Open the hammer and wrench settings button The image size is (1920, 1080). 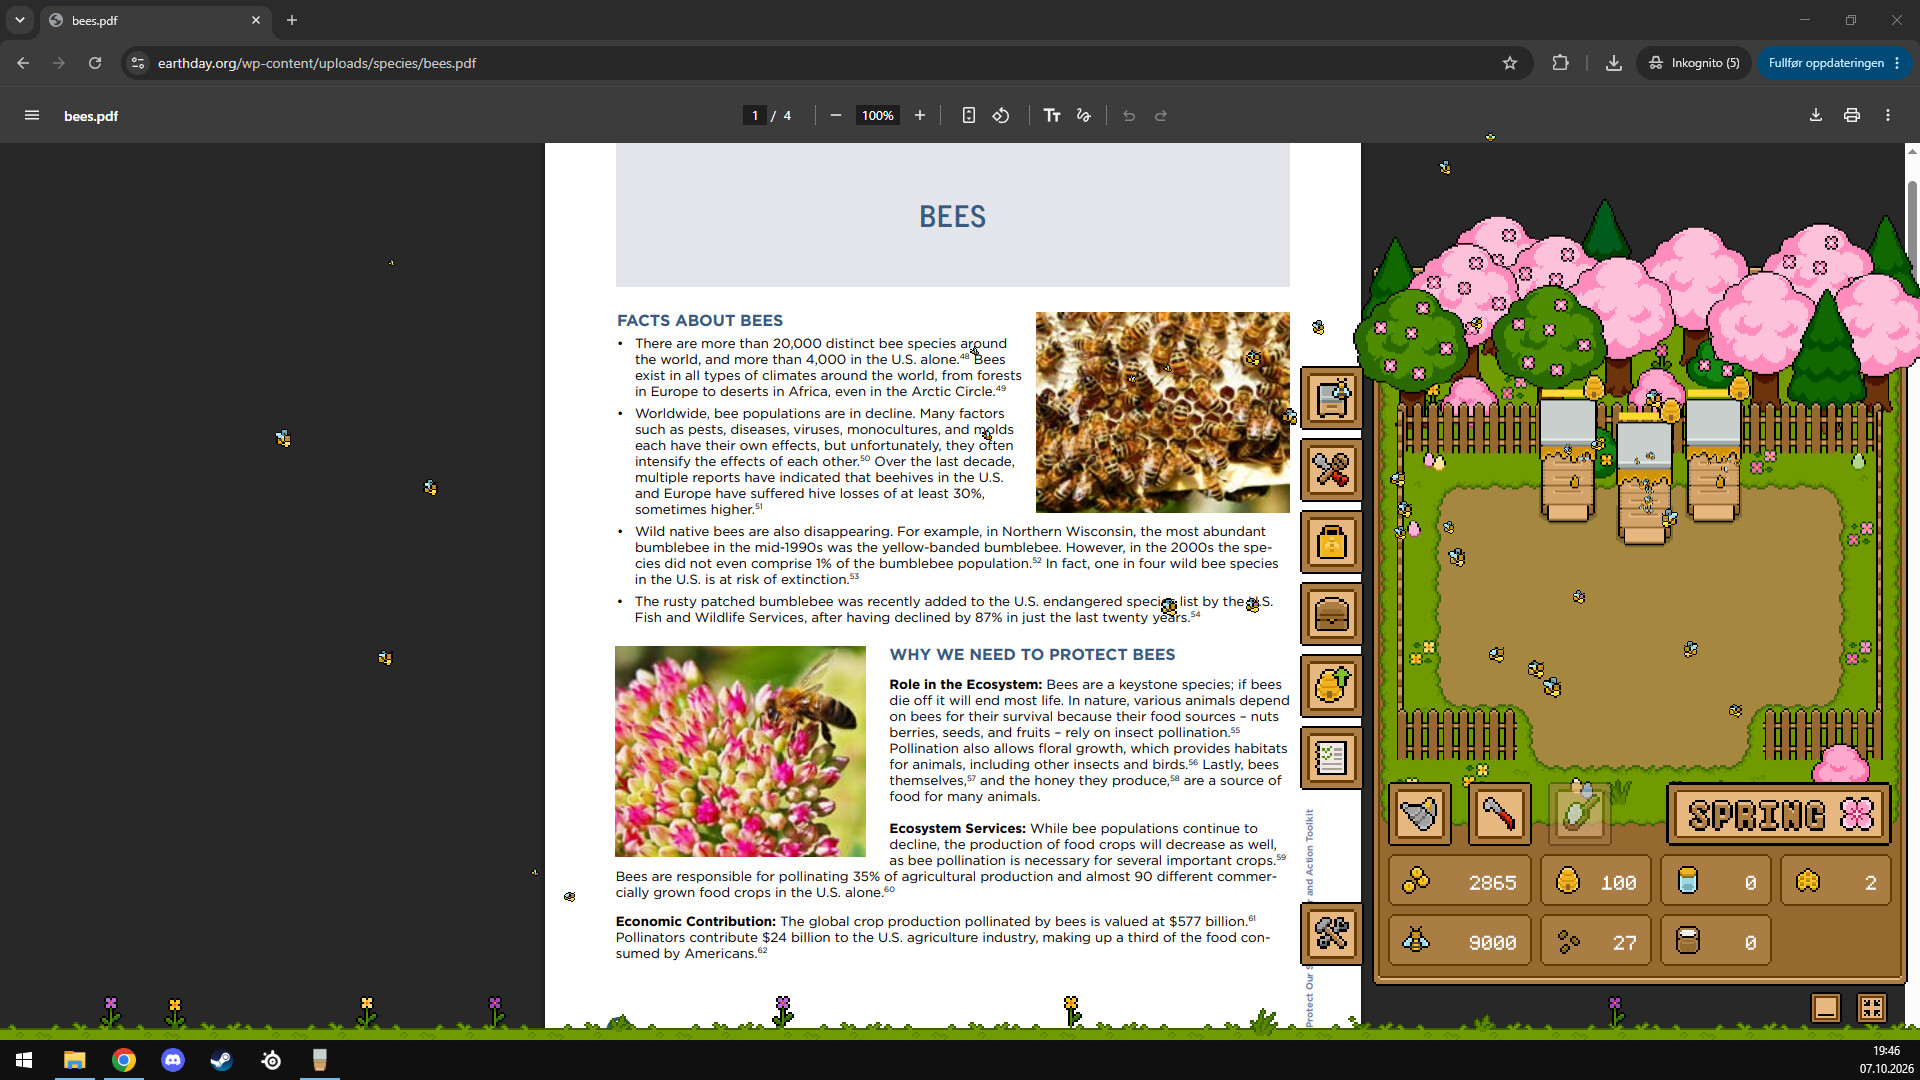pos(1331,934)
